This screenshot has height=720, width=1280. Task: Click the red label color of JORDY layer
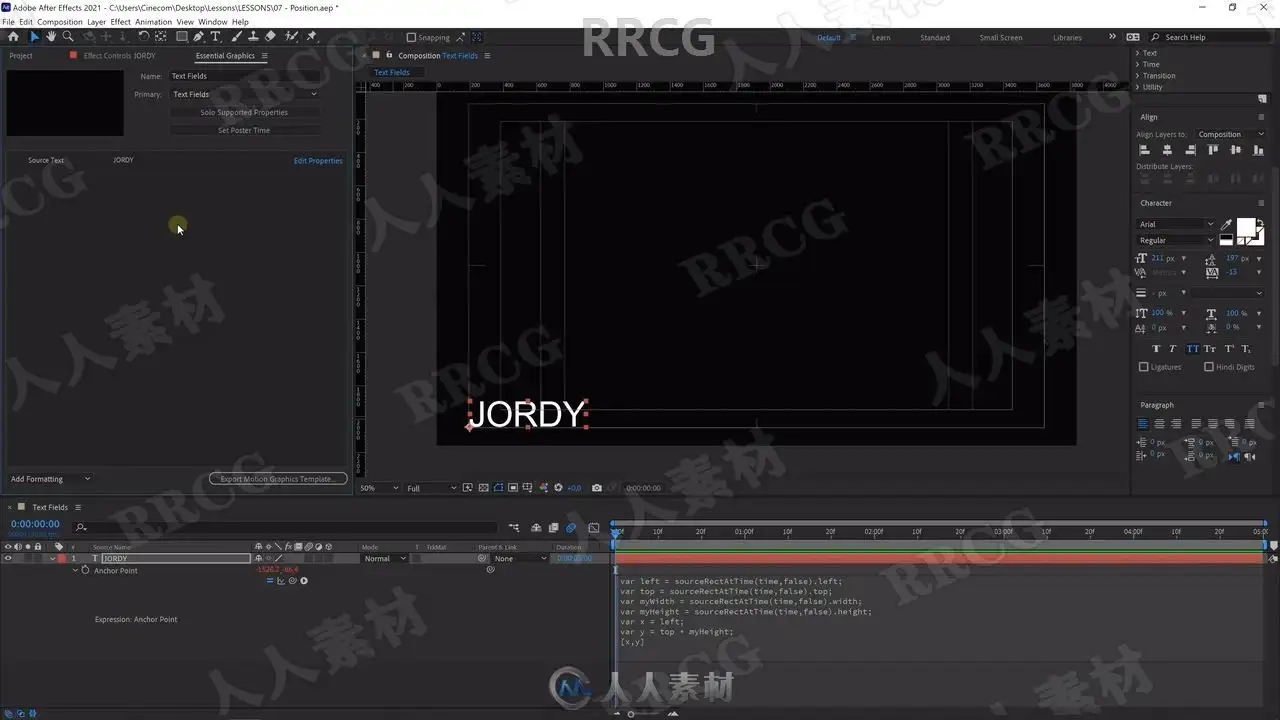61,558
